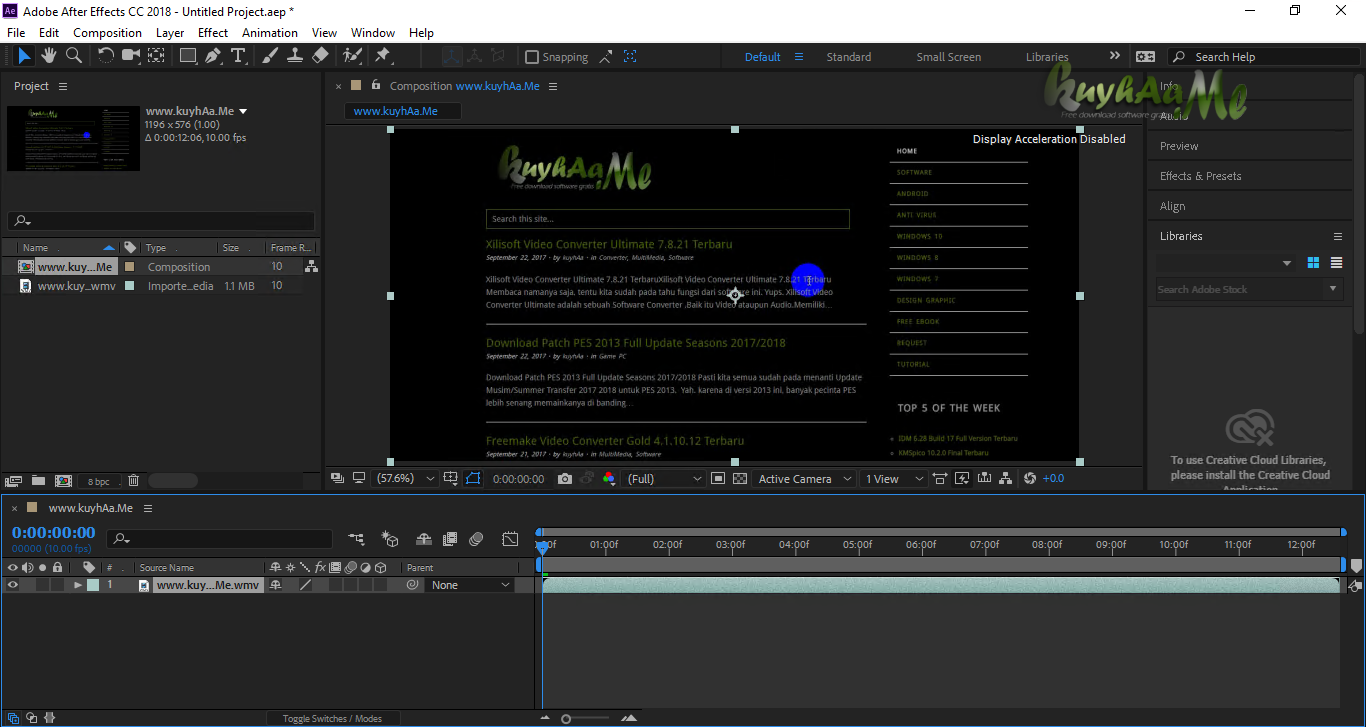
Task: Select the Brush tool
Action: 270,56
